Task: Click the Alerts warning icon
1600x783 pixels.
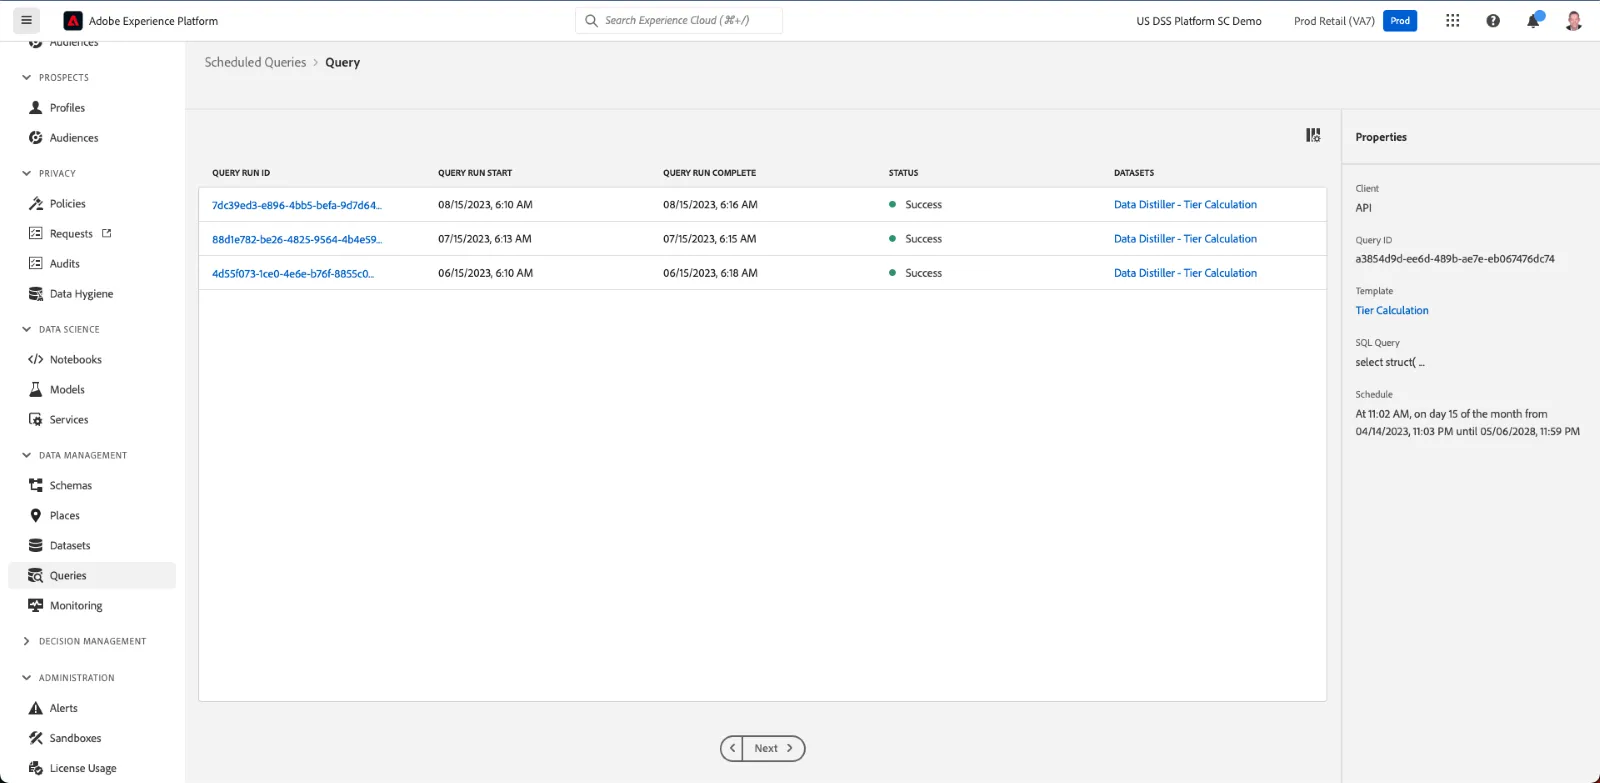Action: tap(36, 708)
